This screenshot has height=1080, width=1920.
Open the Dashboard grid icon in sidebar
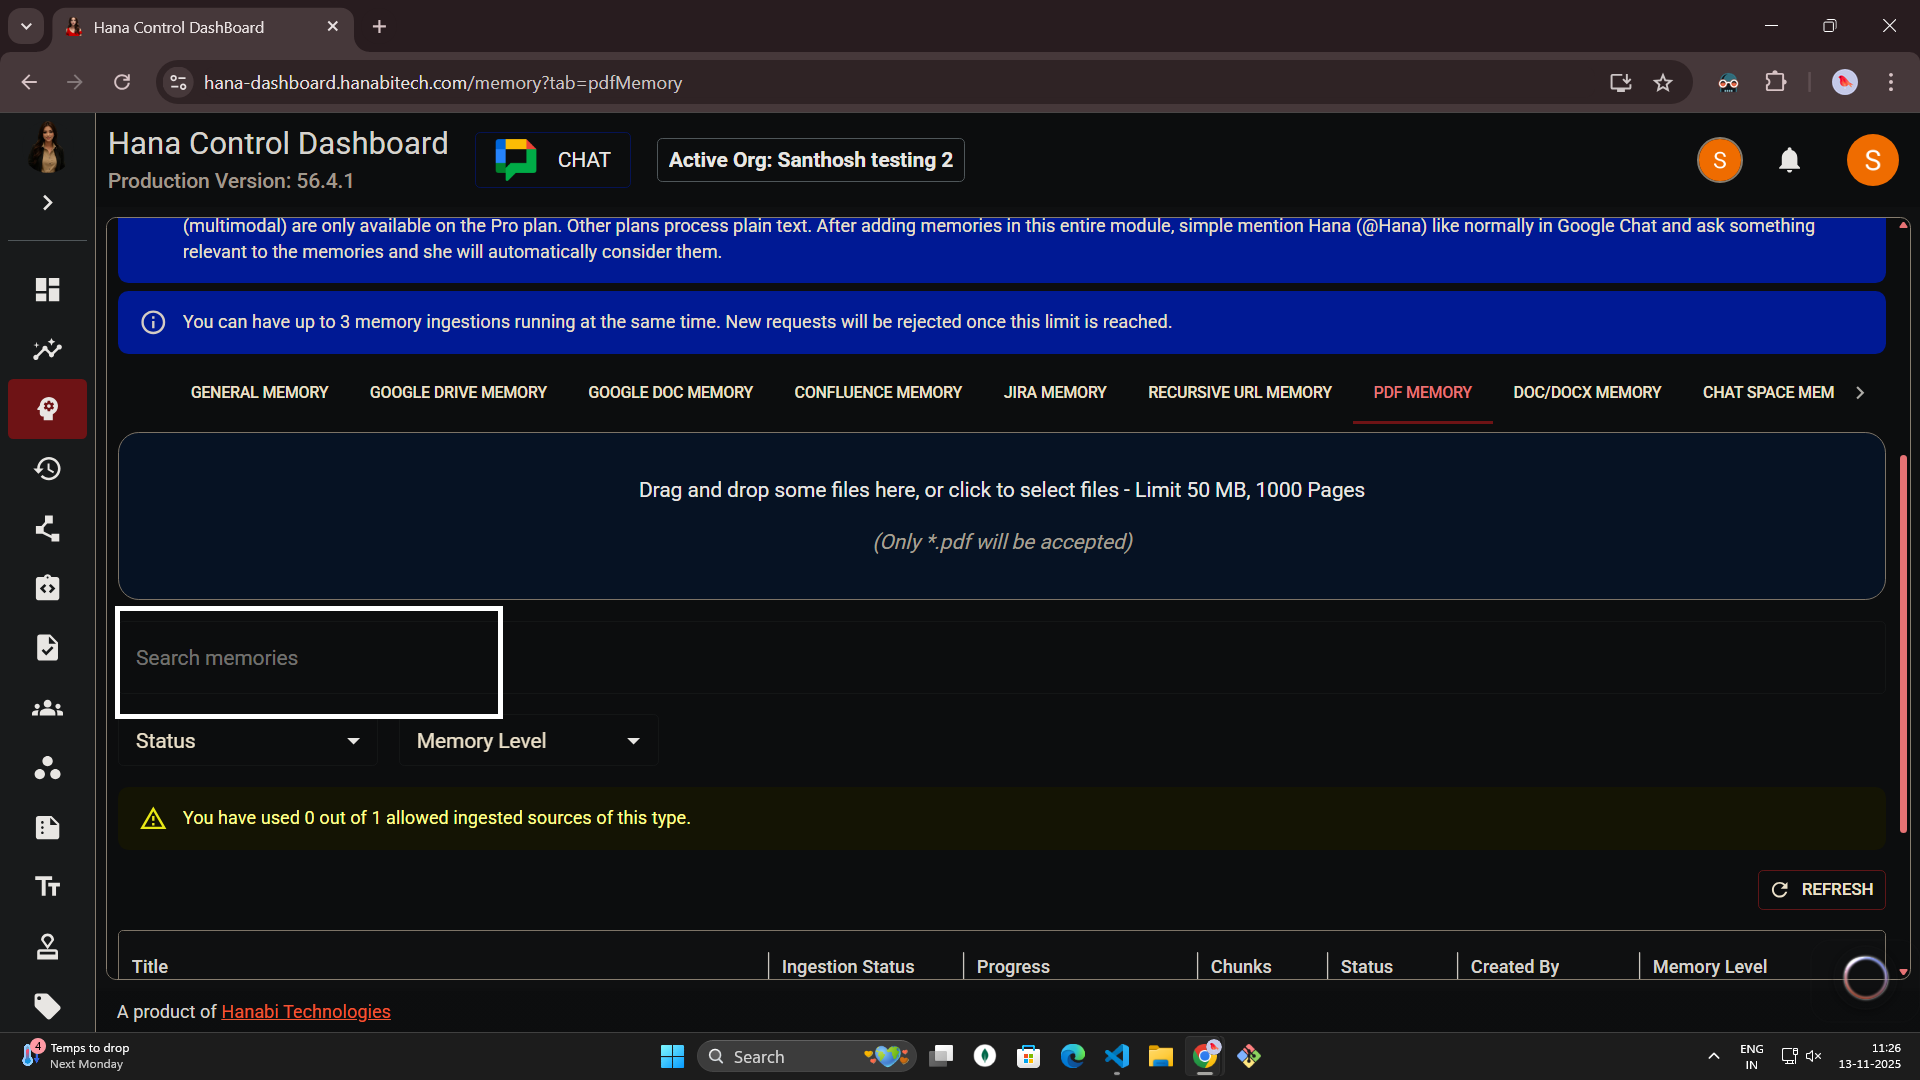(47, 290)
